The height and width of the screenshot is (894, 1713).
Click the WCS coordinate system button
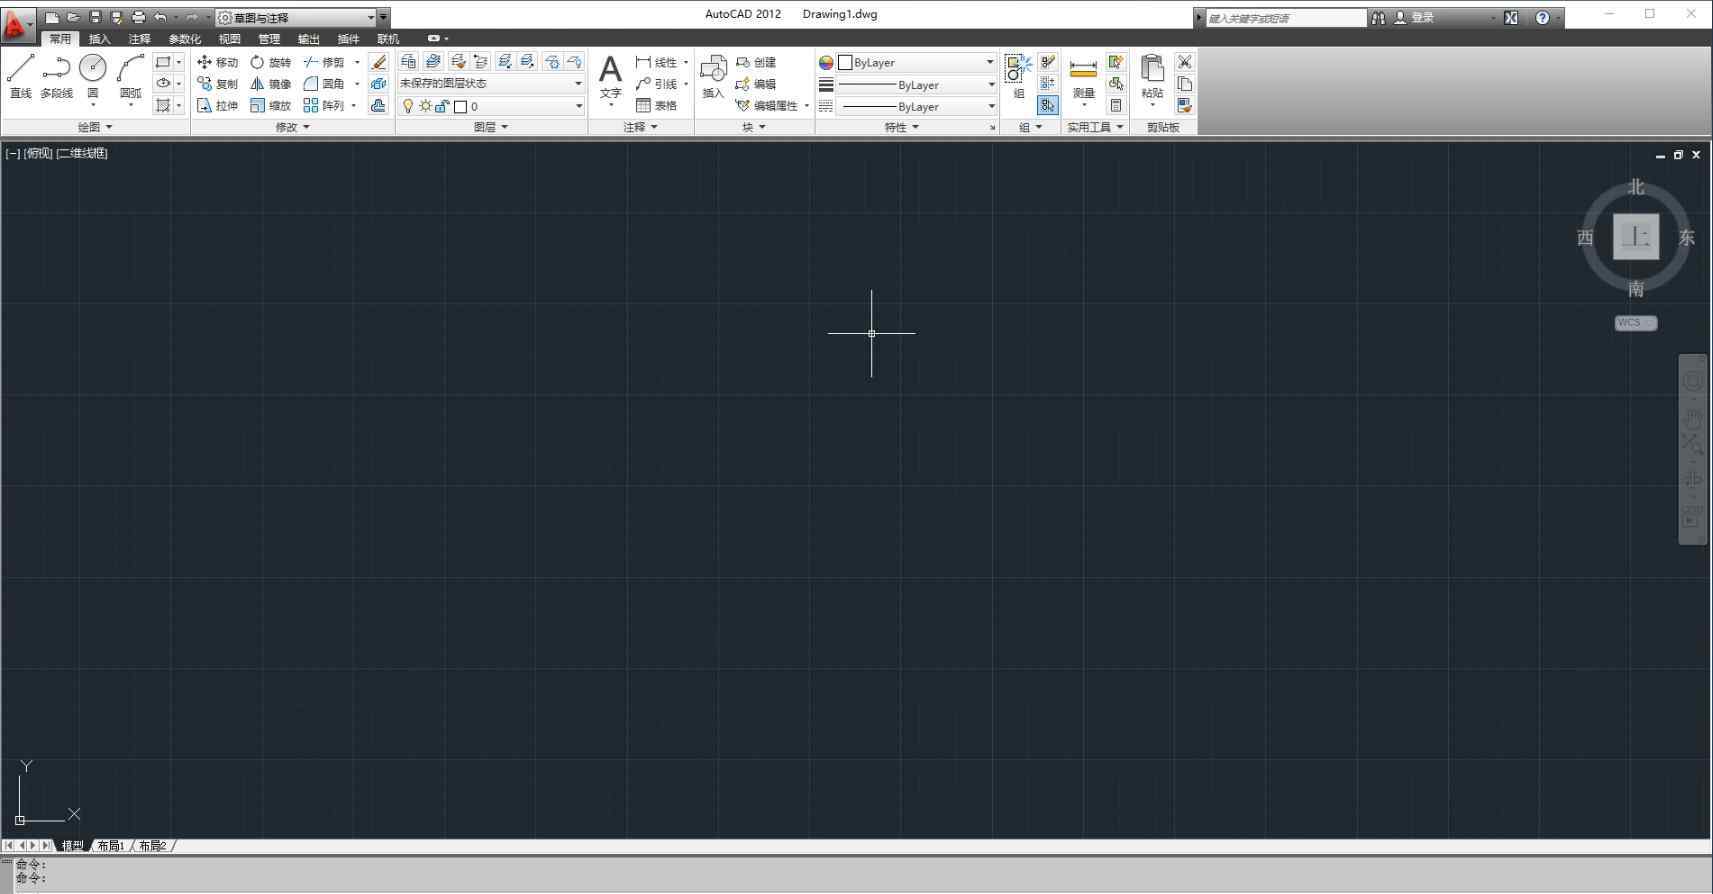click(x=1635, y=323)
